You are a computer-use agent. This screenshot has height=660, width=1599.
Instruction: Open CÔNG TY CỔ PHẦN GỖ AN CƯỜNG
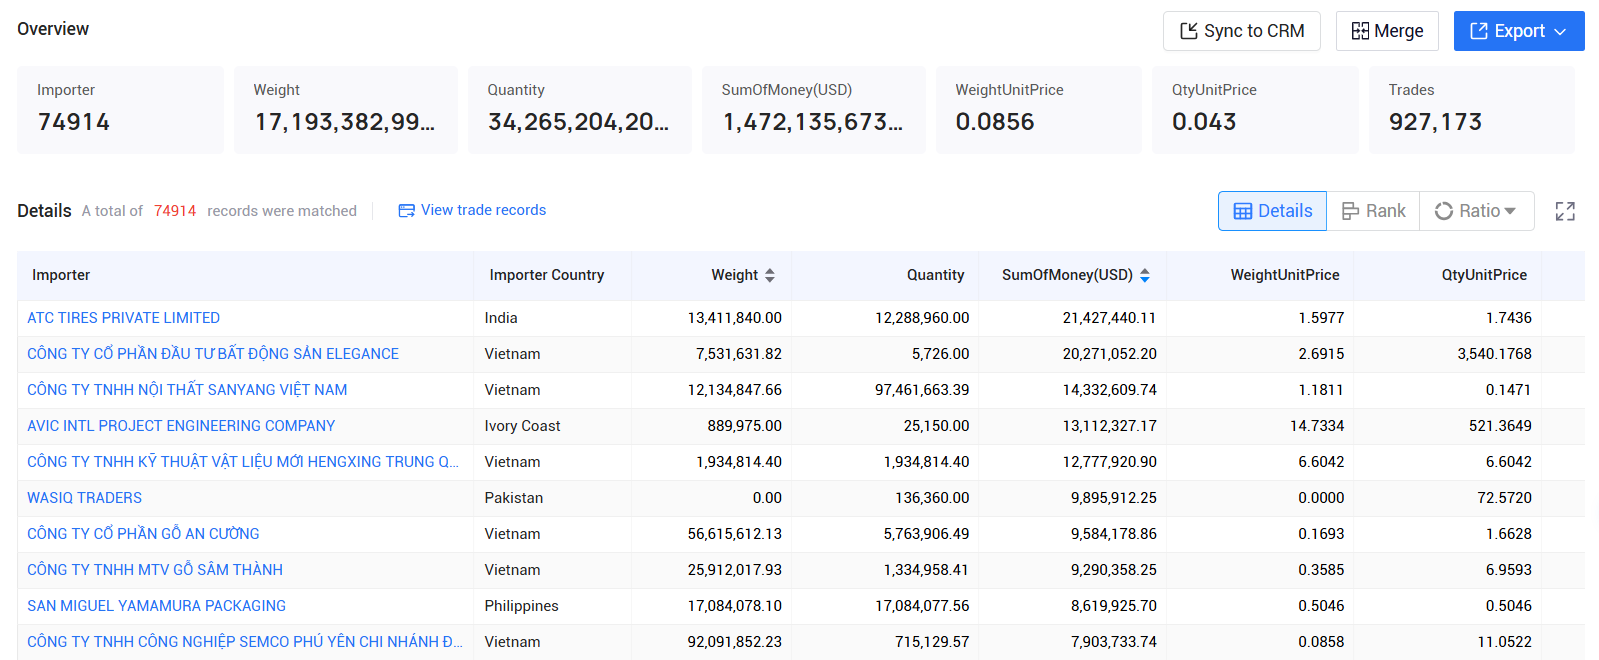tap(143, 534)
